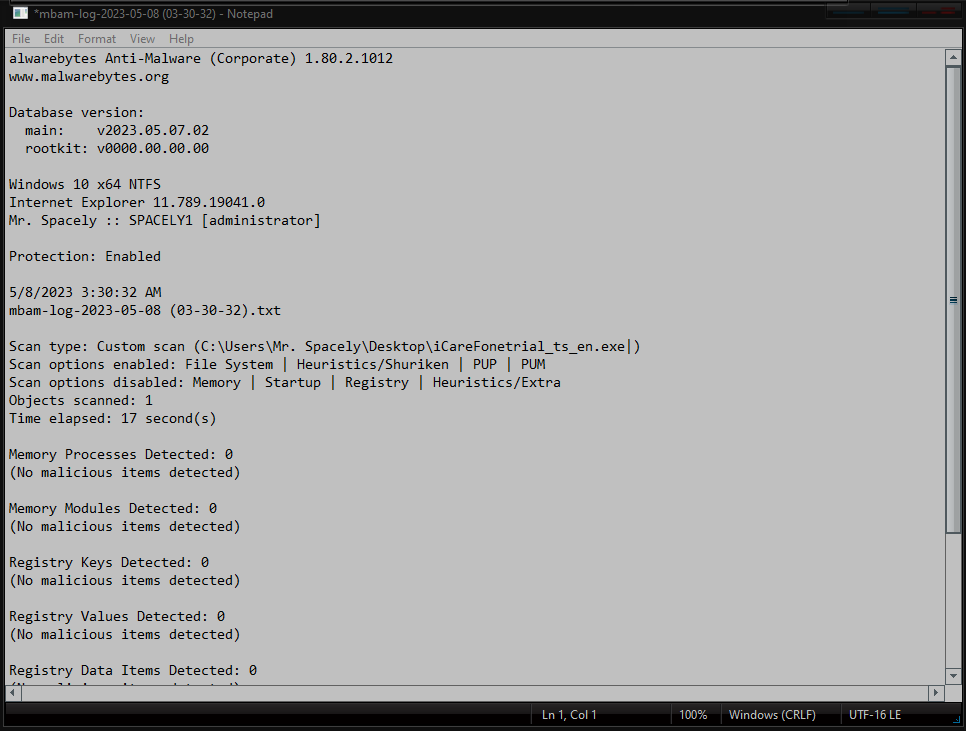Click 'Ln 1, Col 1' in status bar
The height and width of the screenshot is (731, 966).
coord(569,715)
